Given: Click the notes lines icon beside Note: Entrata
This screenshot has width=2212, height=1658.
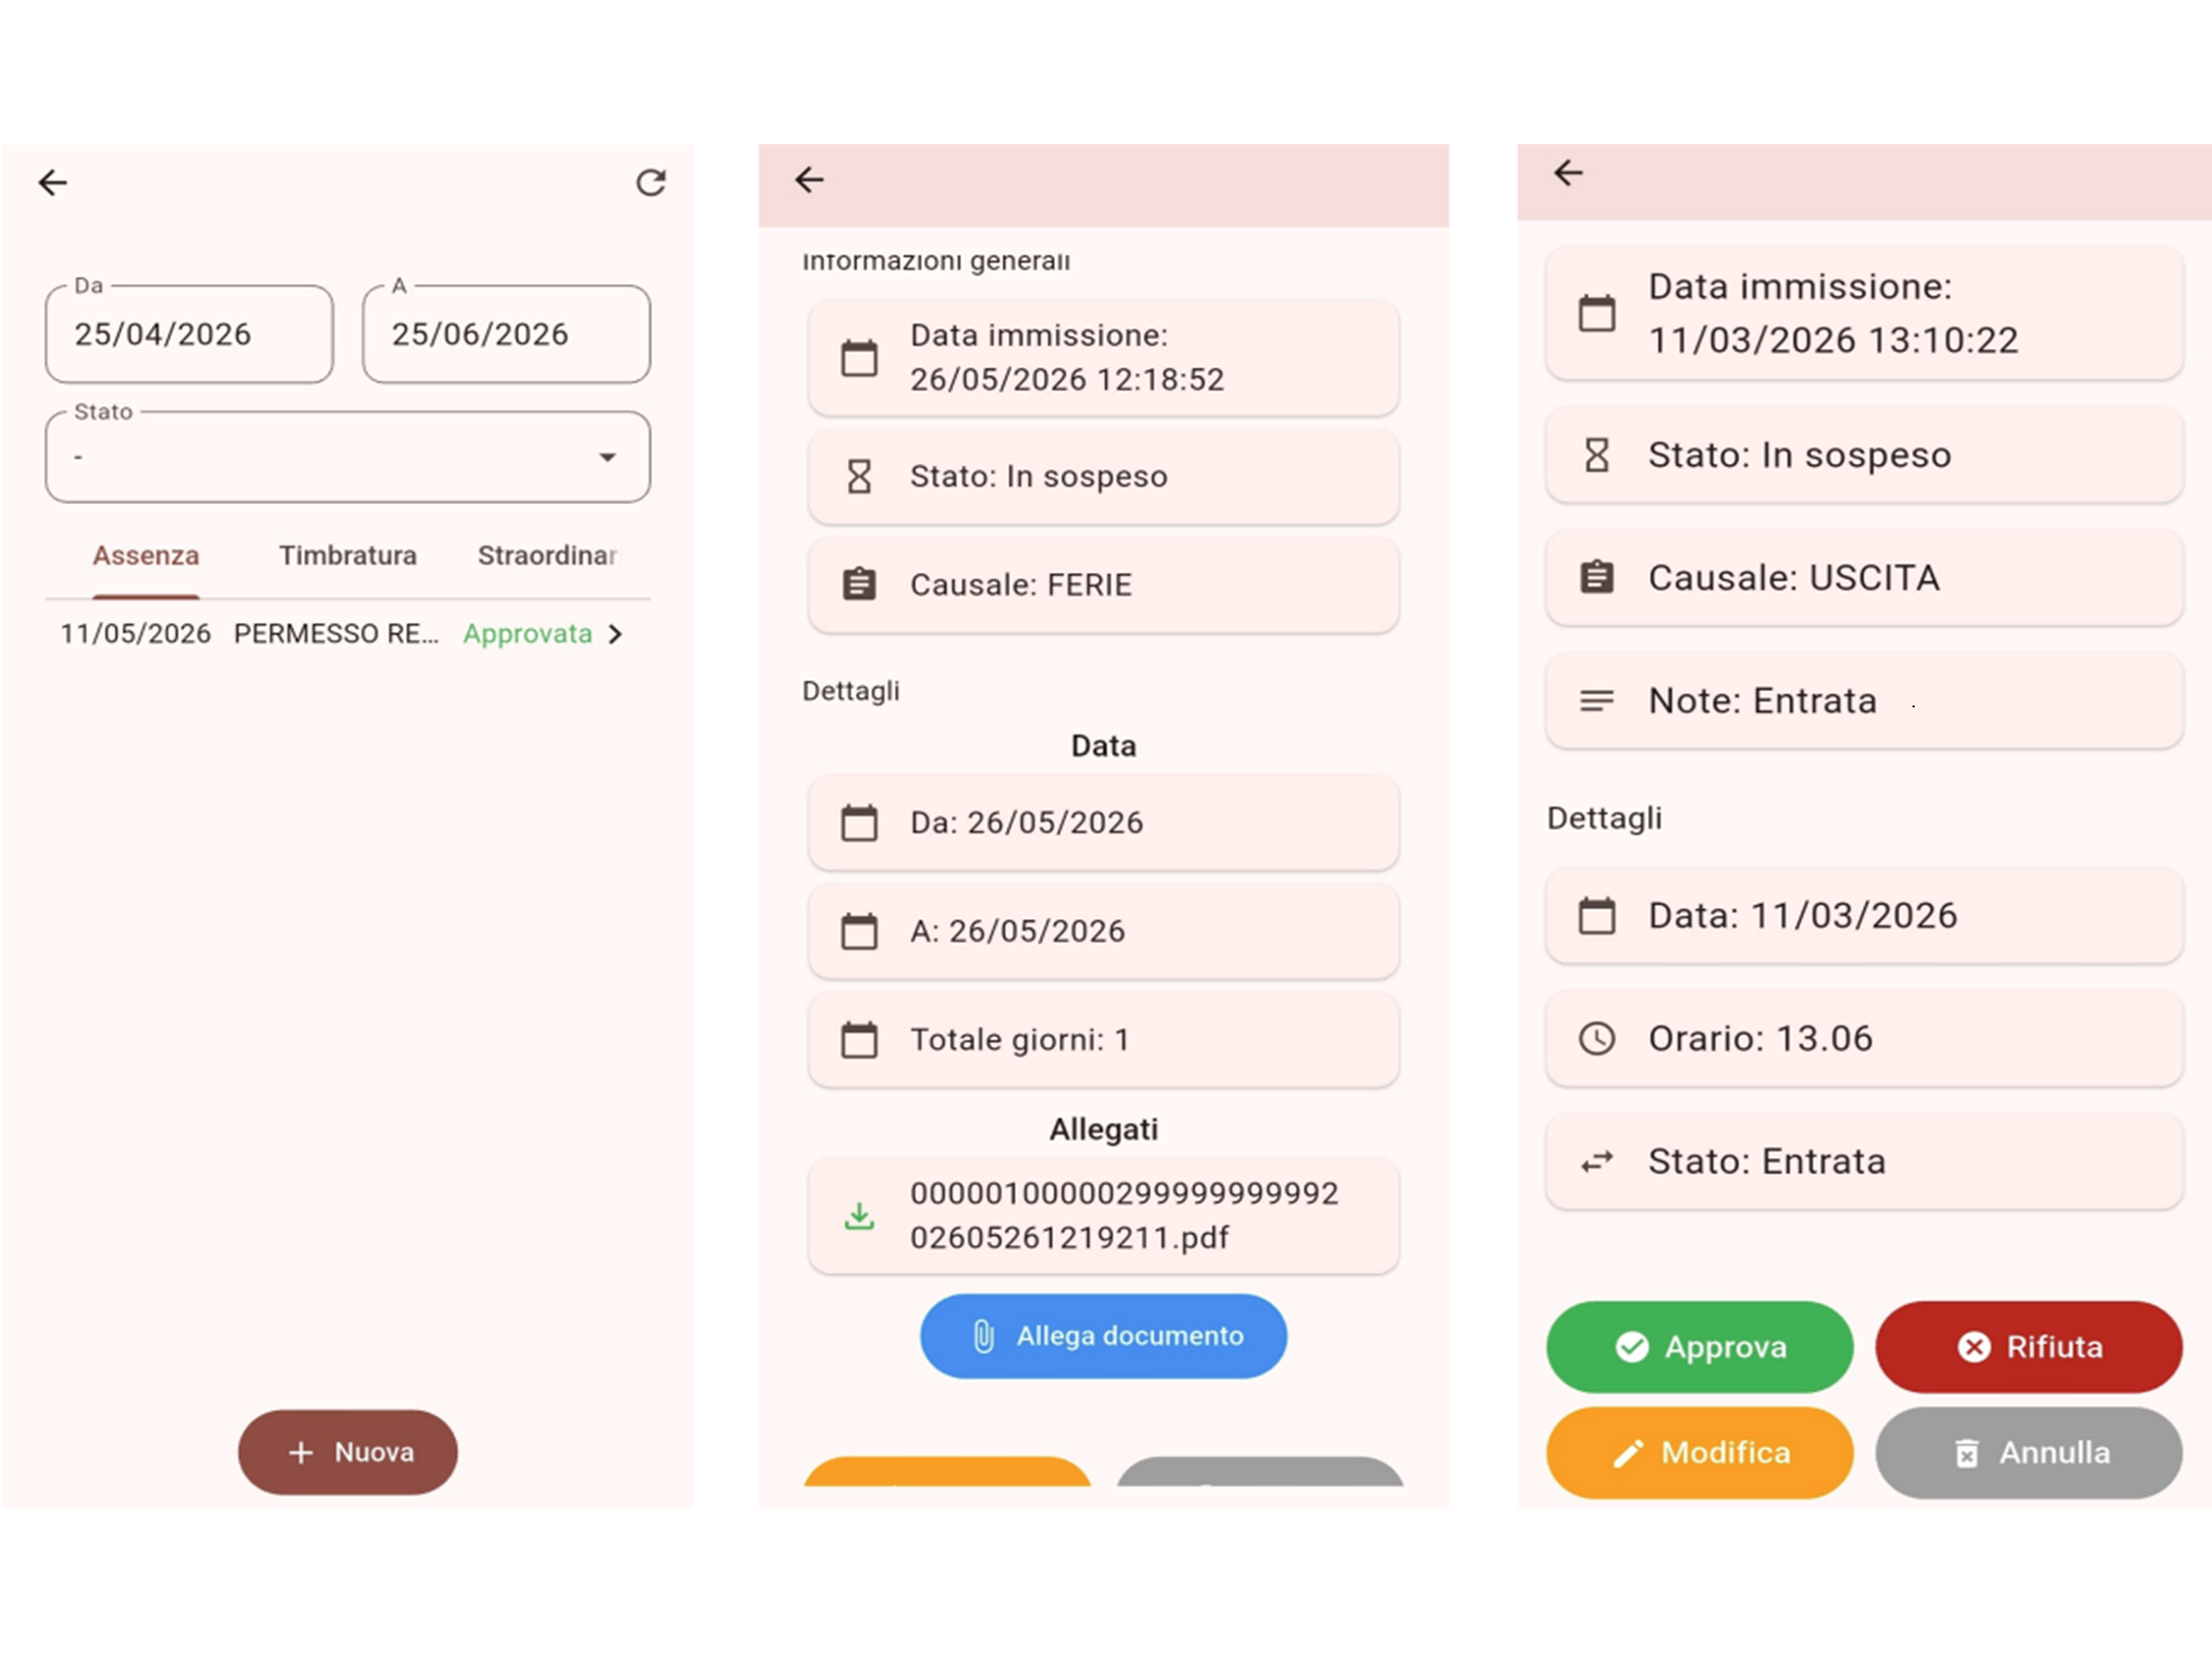Looking at the screenshot, I should click(1597, 701).
